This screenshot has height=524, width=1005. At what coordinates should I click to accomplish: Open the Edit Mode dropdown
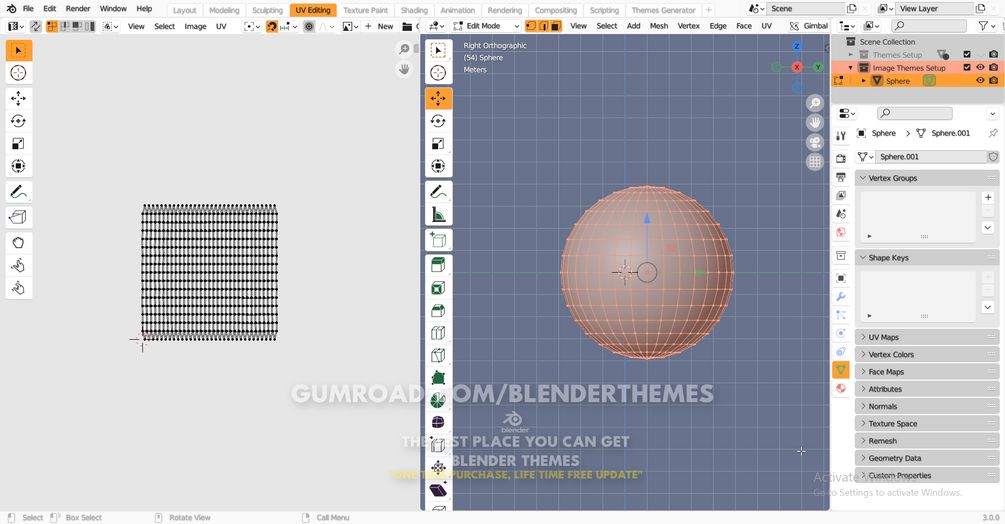point(486,26)
